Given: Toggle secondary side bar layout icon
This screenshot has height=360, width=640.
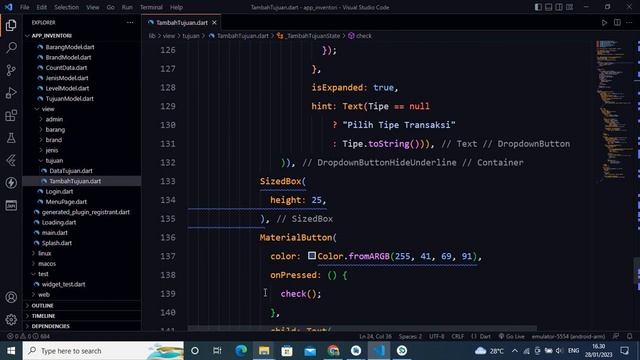Looking at the screenshot, I should click(x=559, y=7).
